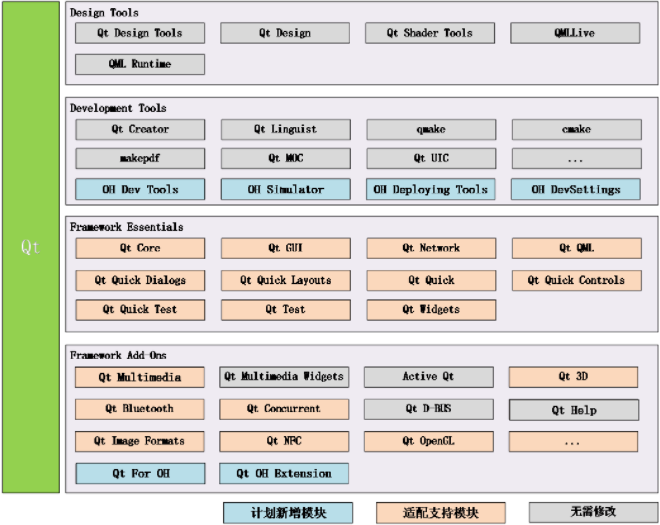Click the qmake tool box
This screenshot has height=525, width=660.
coord(430,129)
